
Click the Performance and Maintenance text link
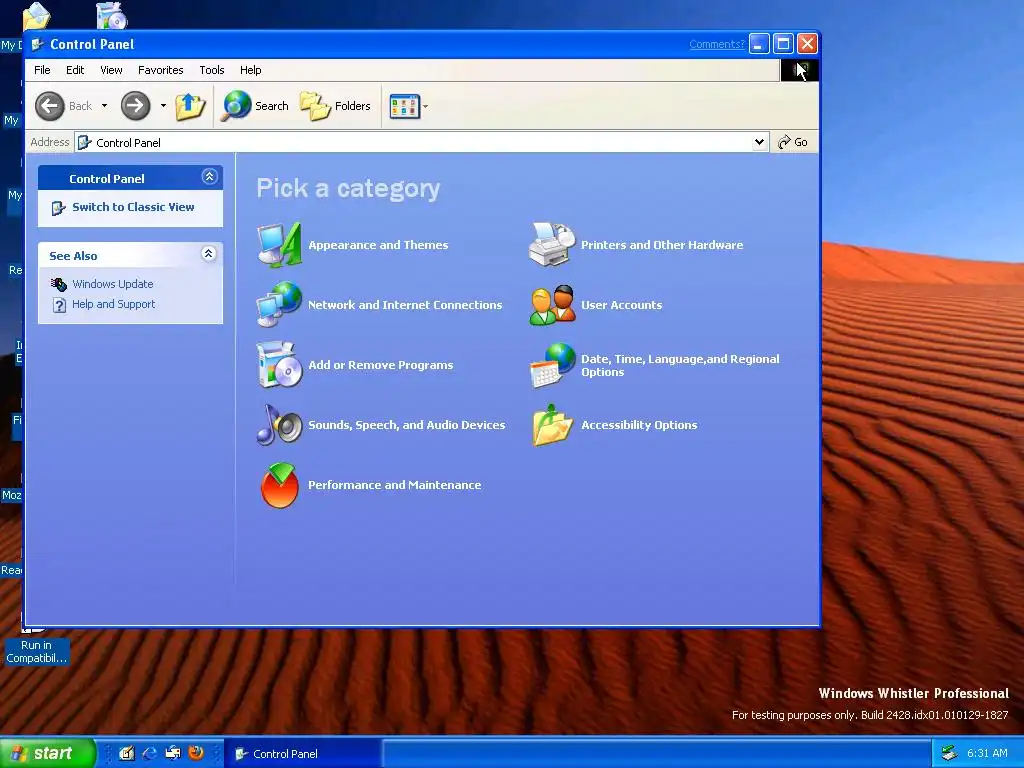pyautogui.click(x=394, y=485)
